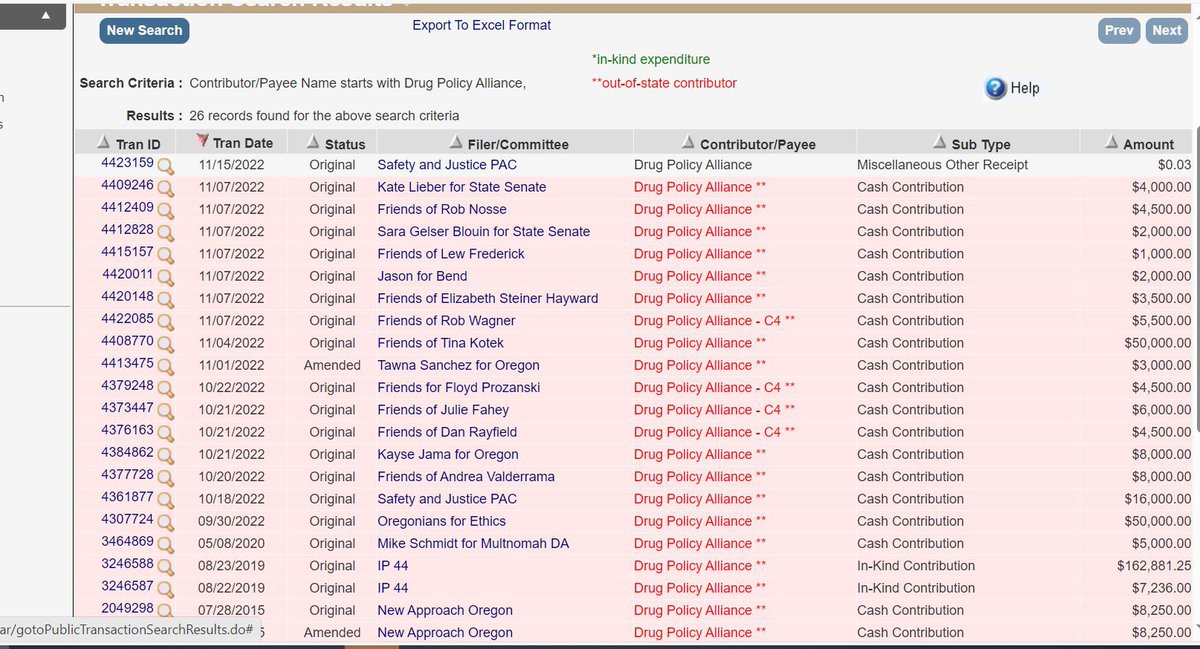Open details magnifier for transaction 4408770

tap(165, 345)
